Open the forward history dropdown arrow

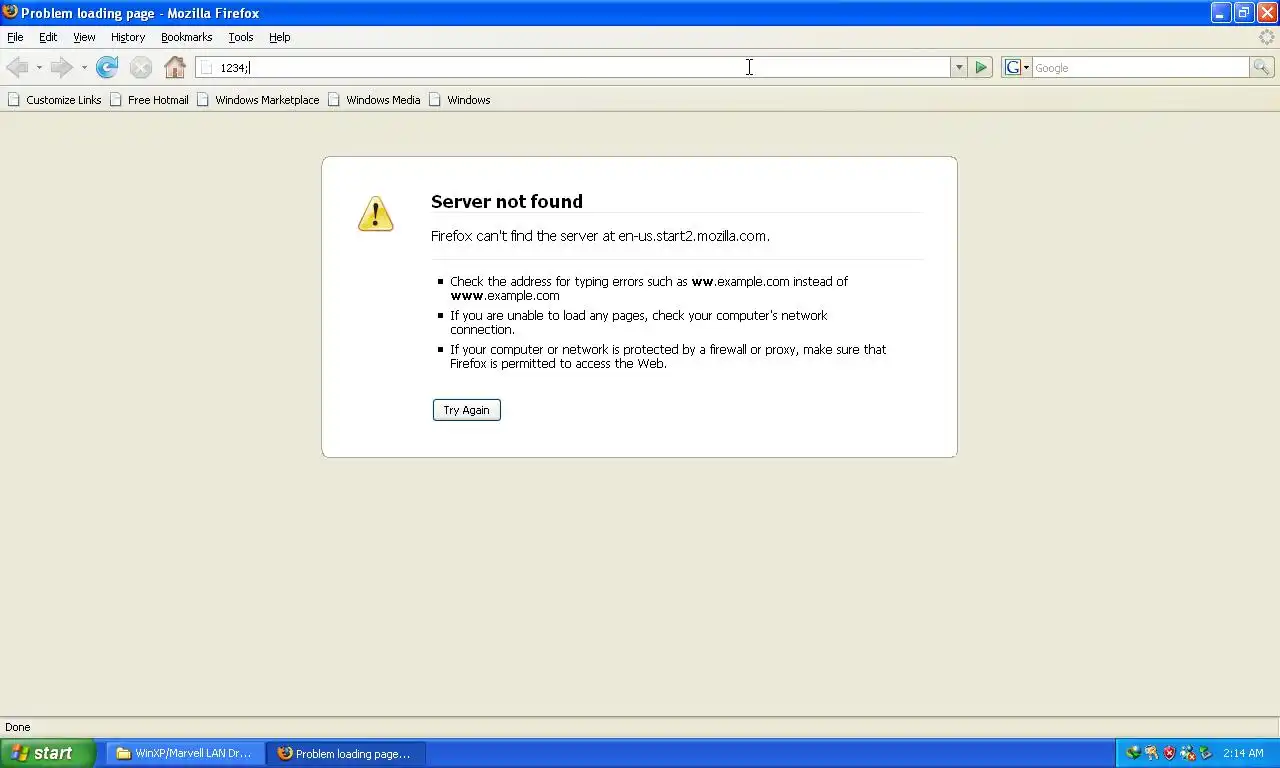pyautogui.click(x=84, y=68)
